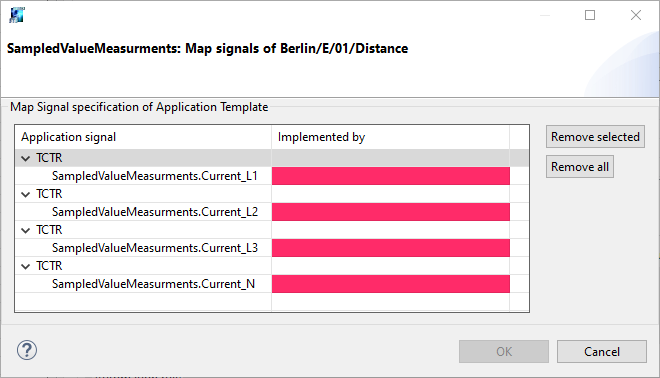Cancel the signal mapping dialog
Screen dimensions: 660x378
[x=601, y=351]
